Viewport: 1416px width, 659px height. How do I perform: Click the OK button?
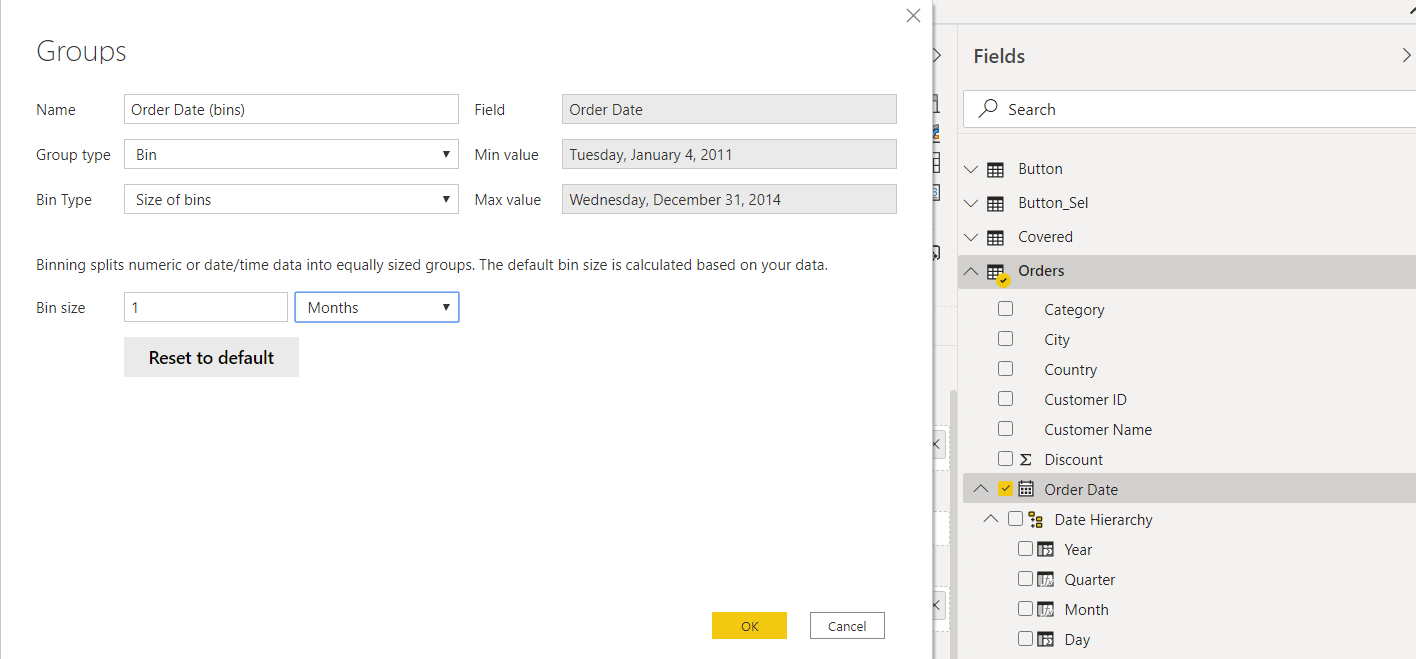[x=749, y=626]
